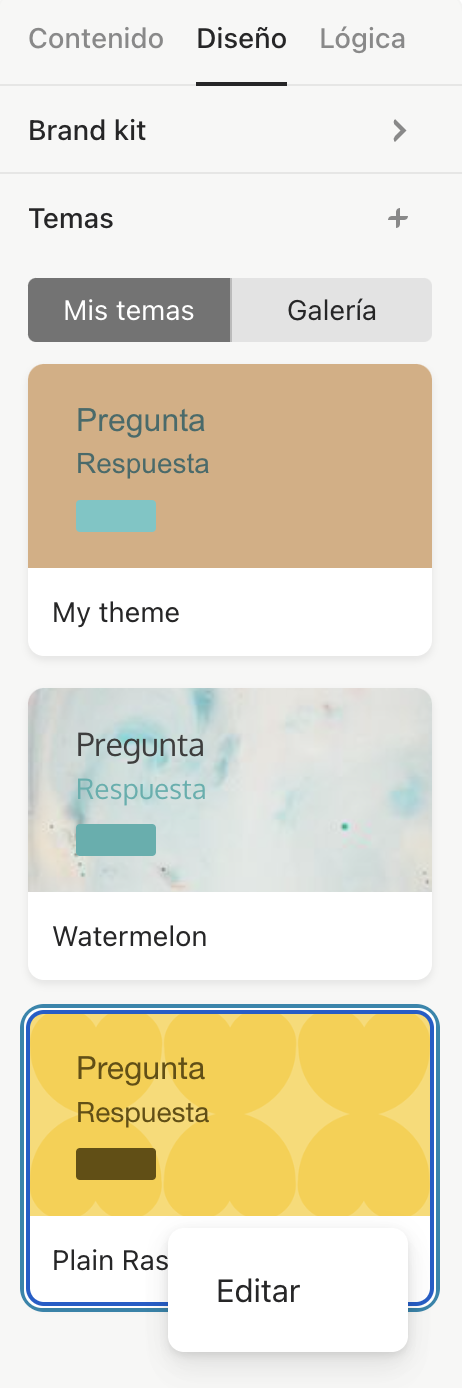Click the My theme name label
This screenshot has height=1388, width=462.
coord(116,612)
